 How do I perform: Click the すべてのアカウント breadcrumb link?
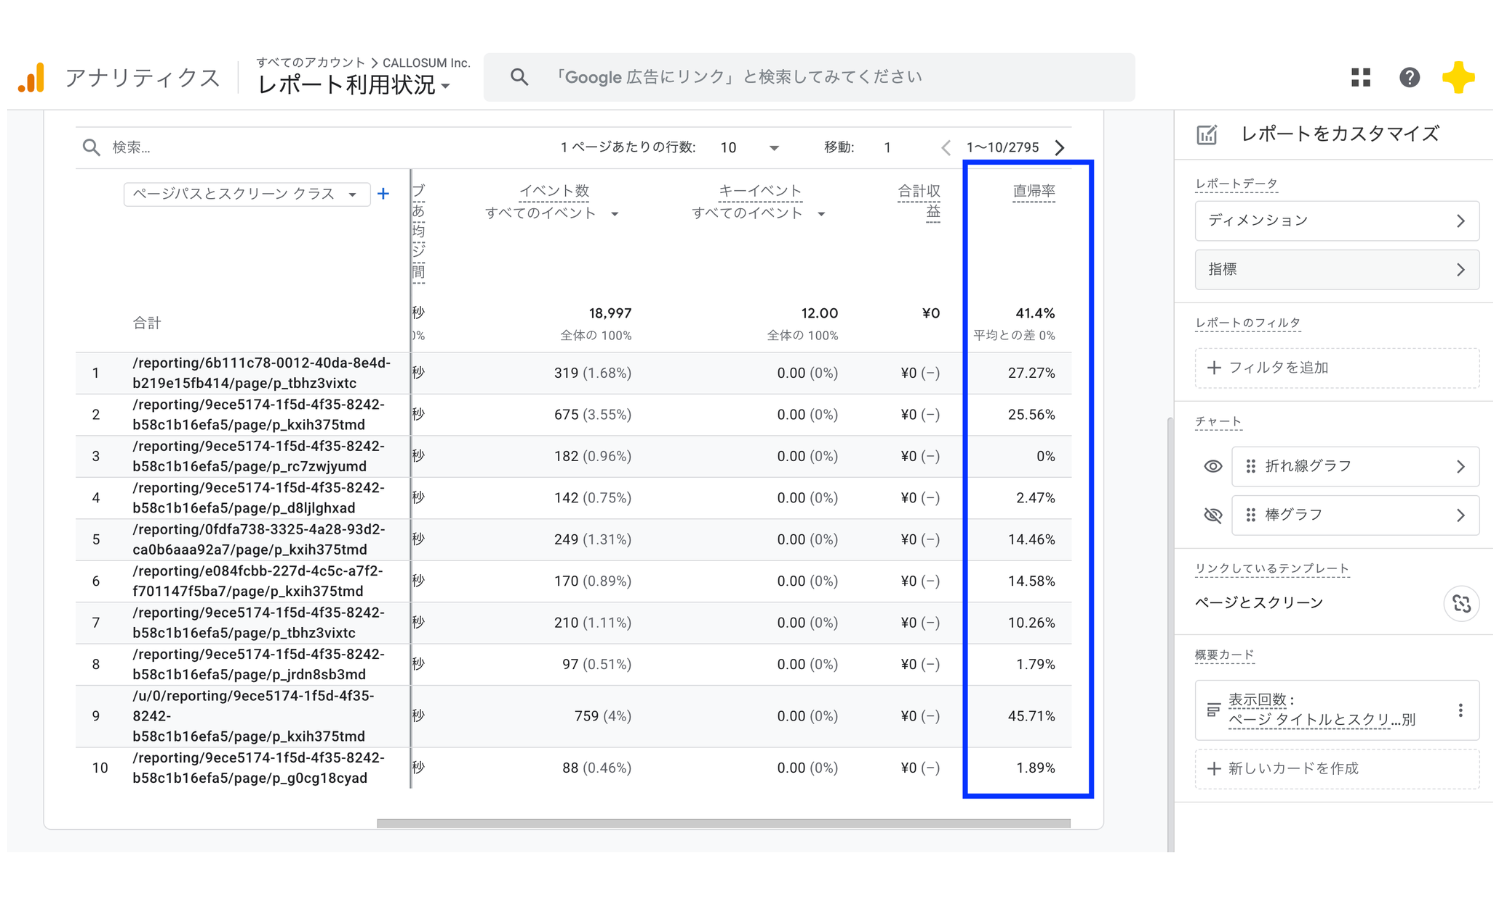tap(311, 62)
